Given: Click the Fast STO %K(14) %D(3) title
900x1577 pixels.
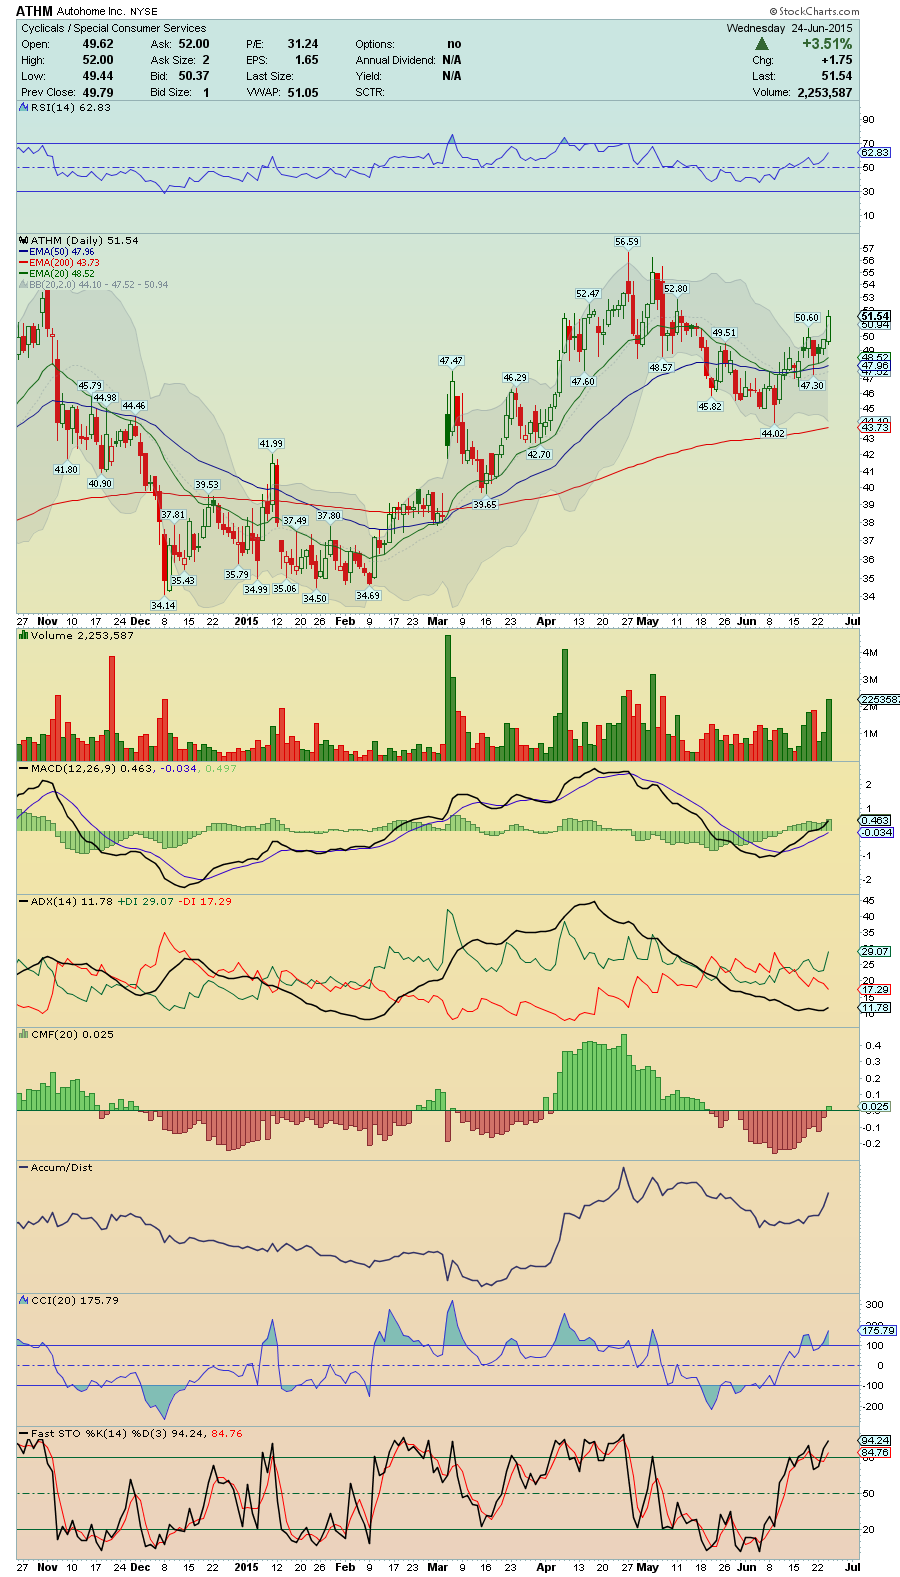Looking at the screenshot, I should click(x=99, y=1434).
